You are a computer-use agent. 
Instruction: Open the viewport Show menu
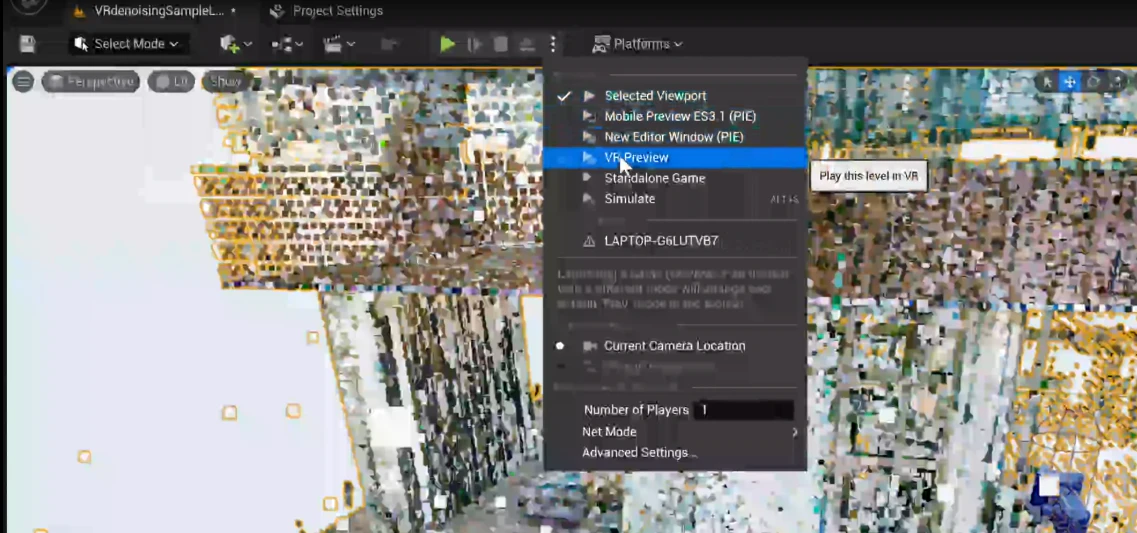(x=225, y=82)
